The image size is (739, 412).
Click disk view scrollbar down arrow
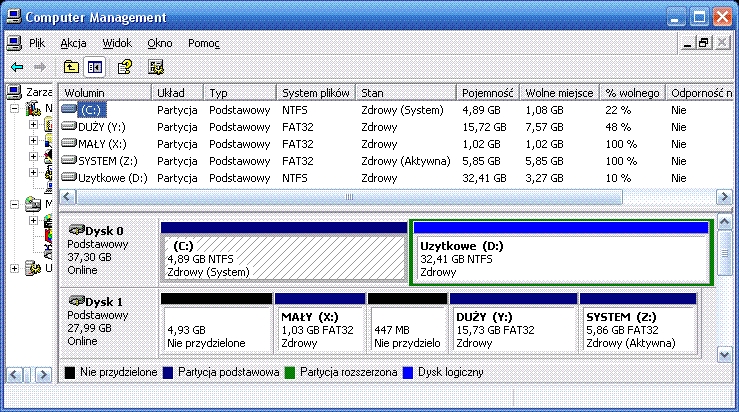pos(724,354)
